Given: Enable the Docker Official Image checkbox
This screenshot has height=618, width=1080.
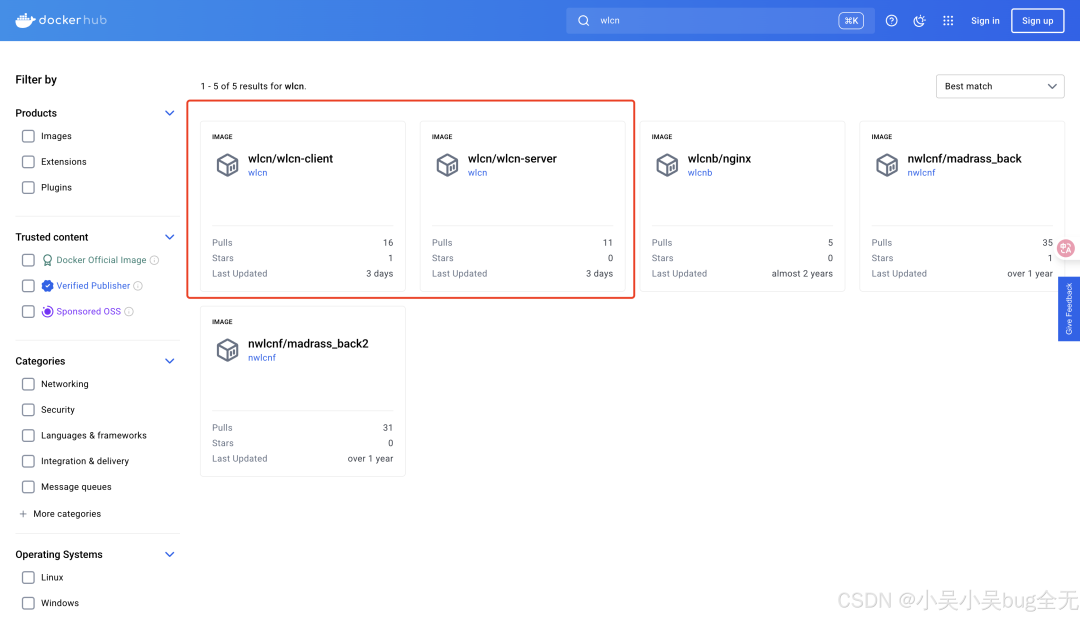Looking at the screenshot, I should 28,260.
